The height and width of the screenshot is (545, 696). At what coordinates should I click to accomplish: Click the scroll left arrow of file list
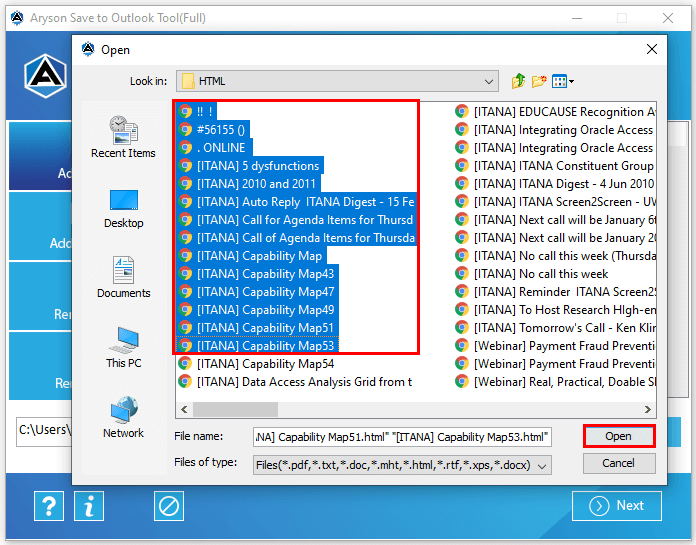tap(184, 409)
